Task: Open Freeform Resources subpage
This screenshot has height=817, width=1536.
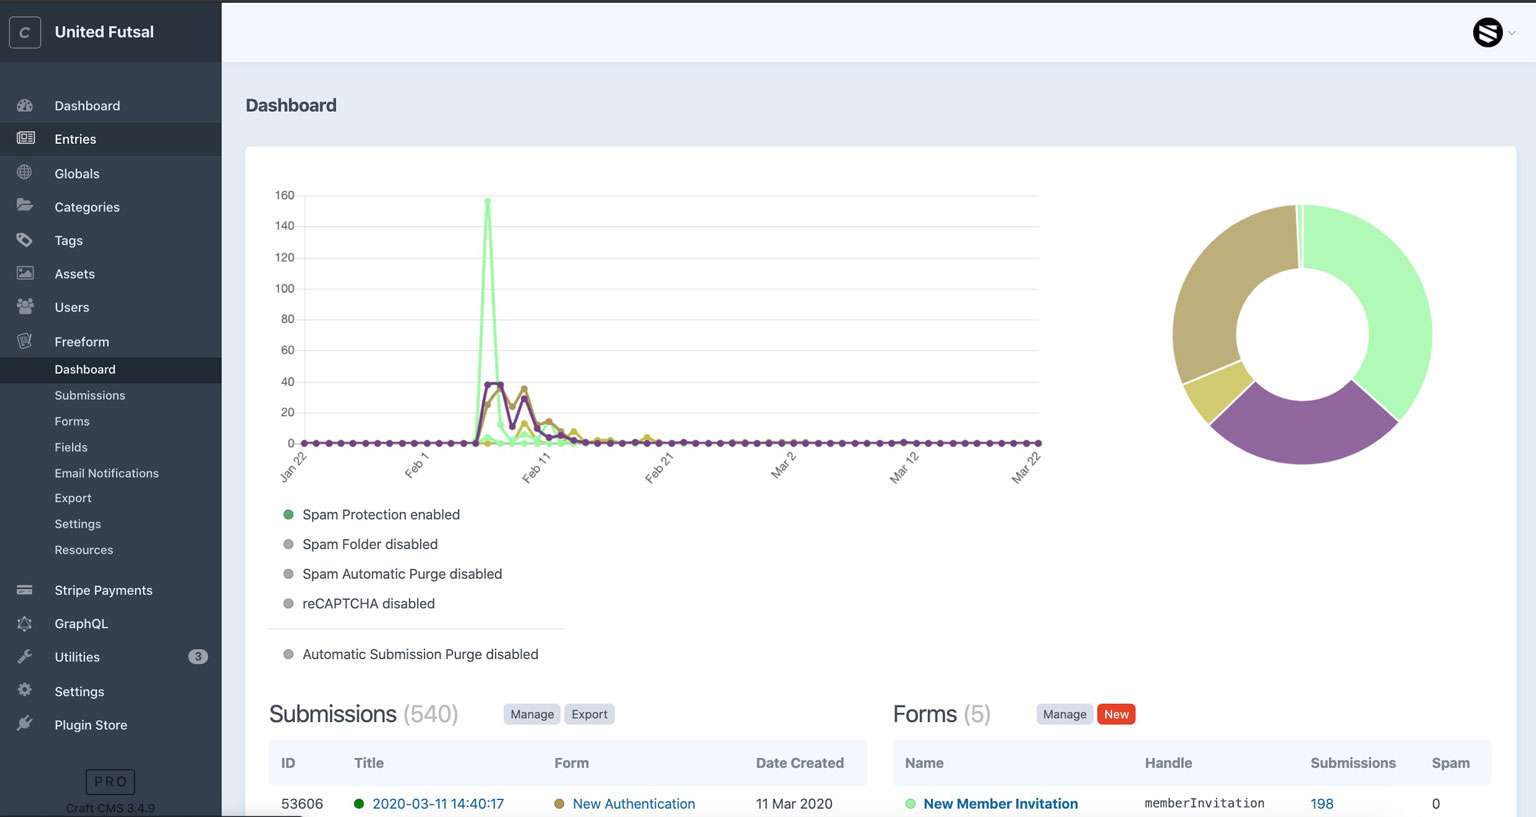Action: coord(84,550)
